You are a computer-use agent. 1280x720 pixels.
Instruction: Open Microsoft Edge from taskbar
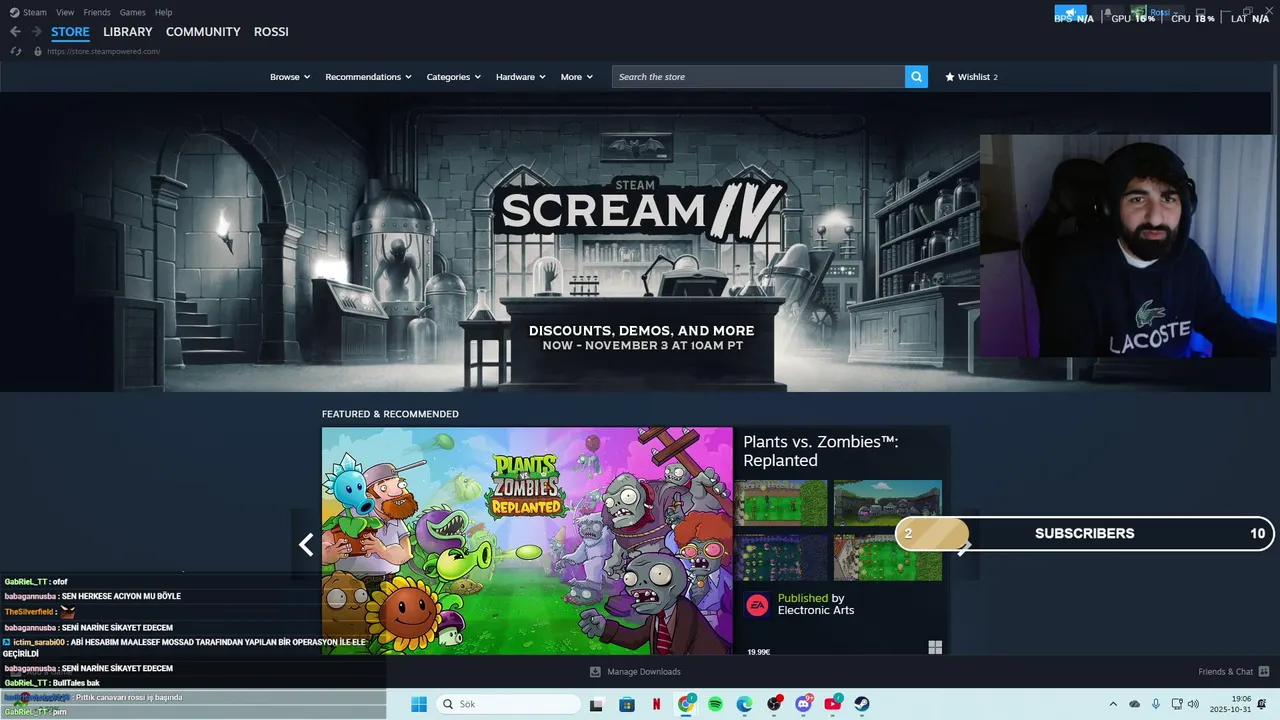745,704
